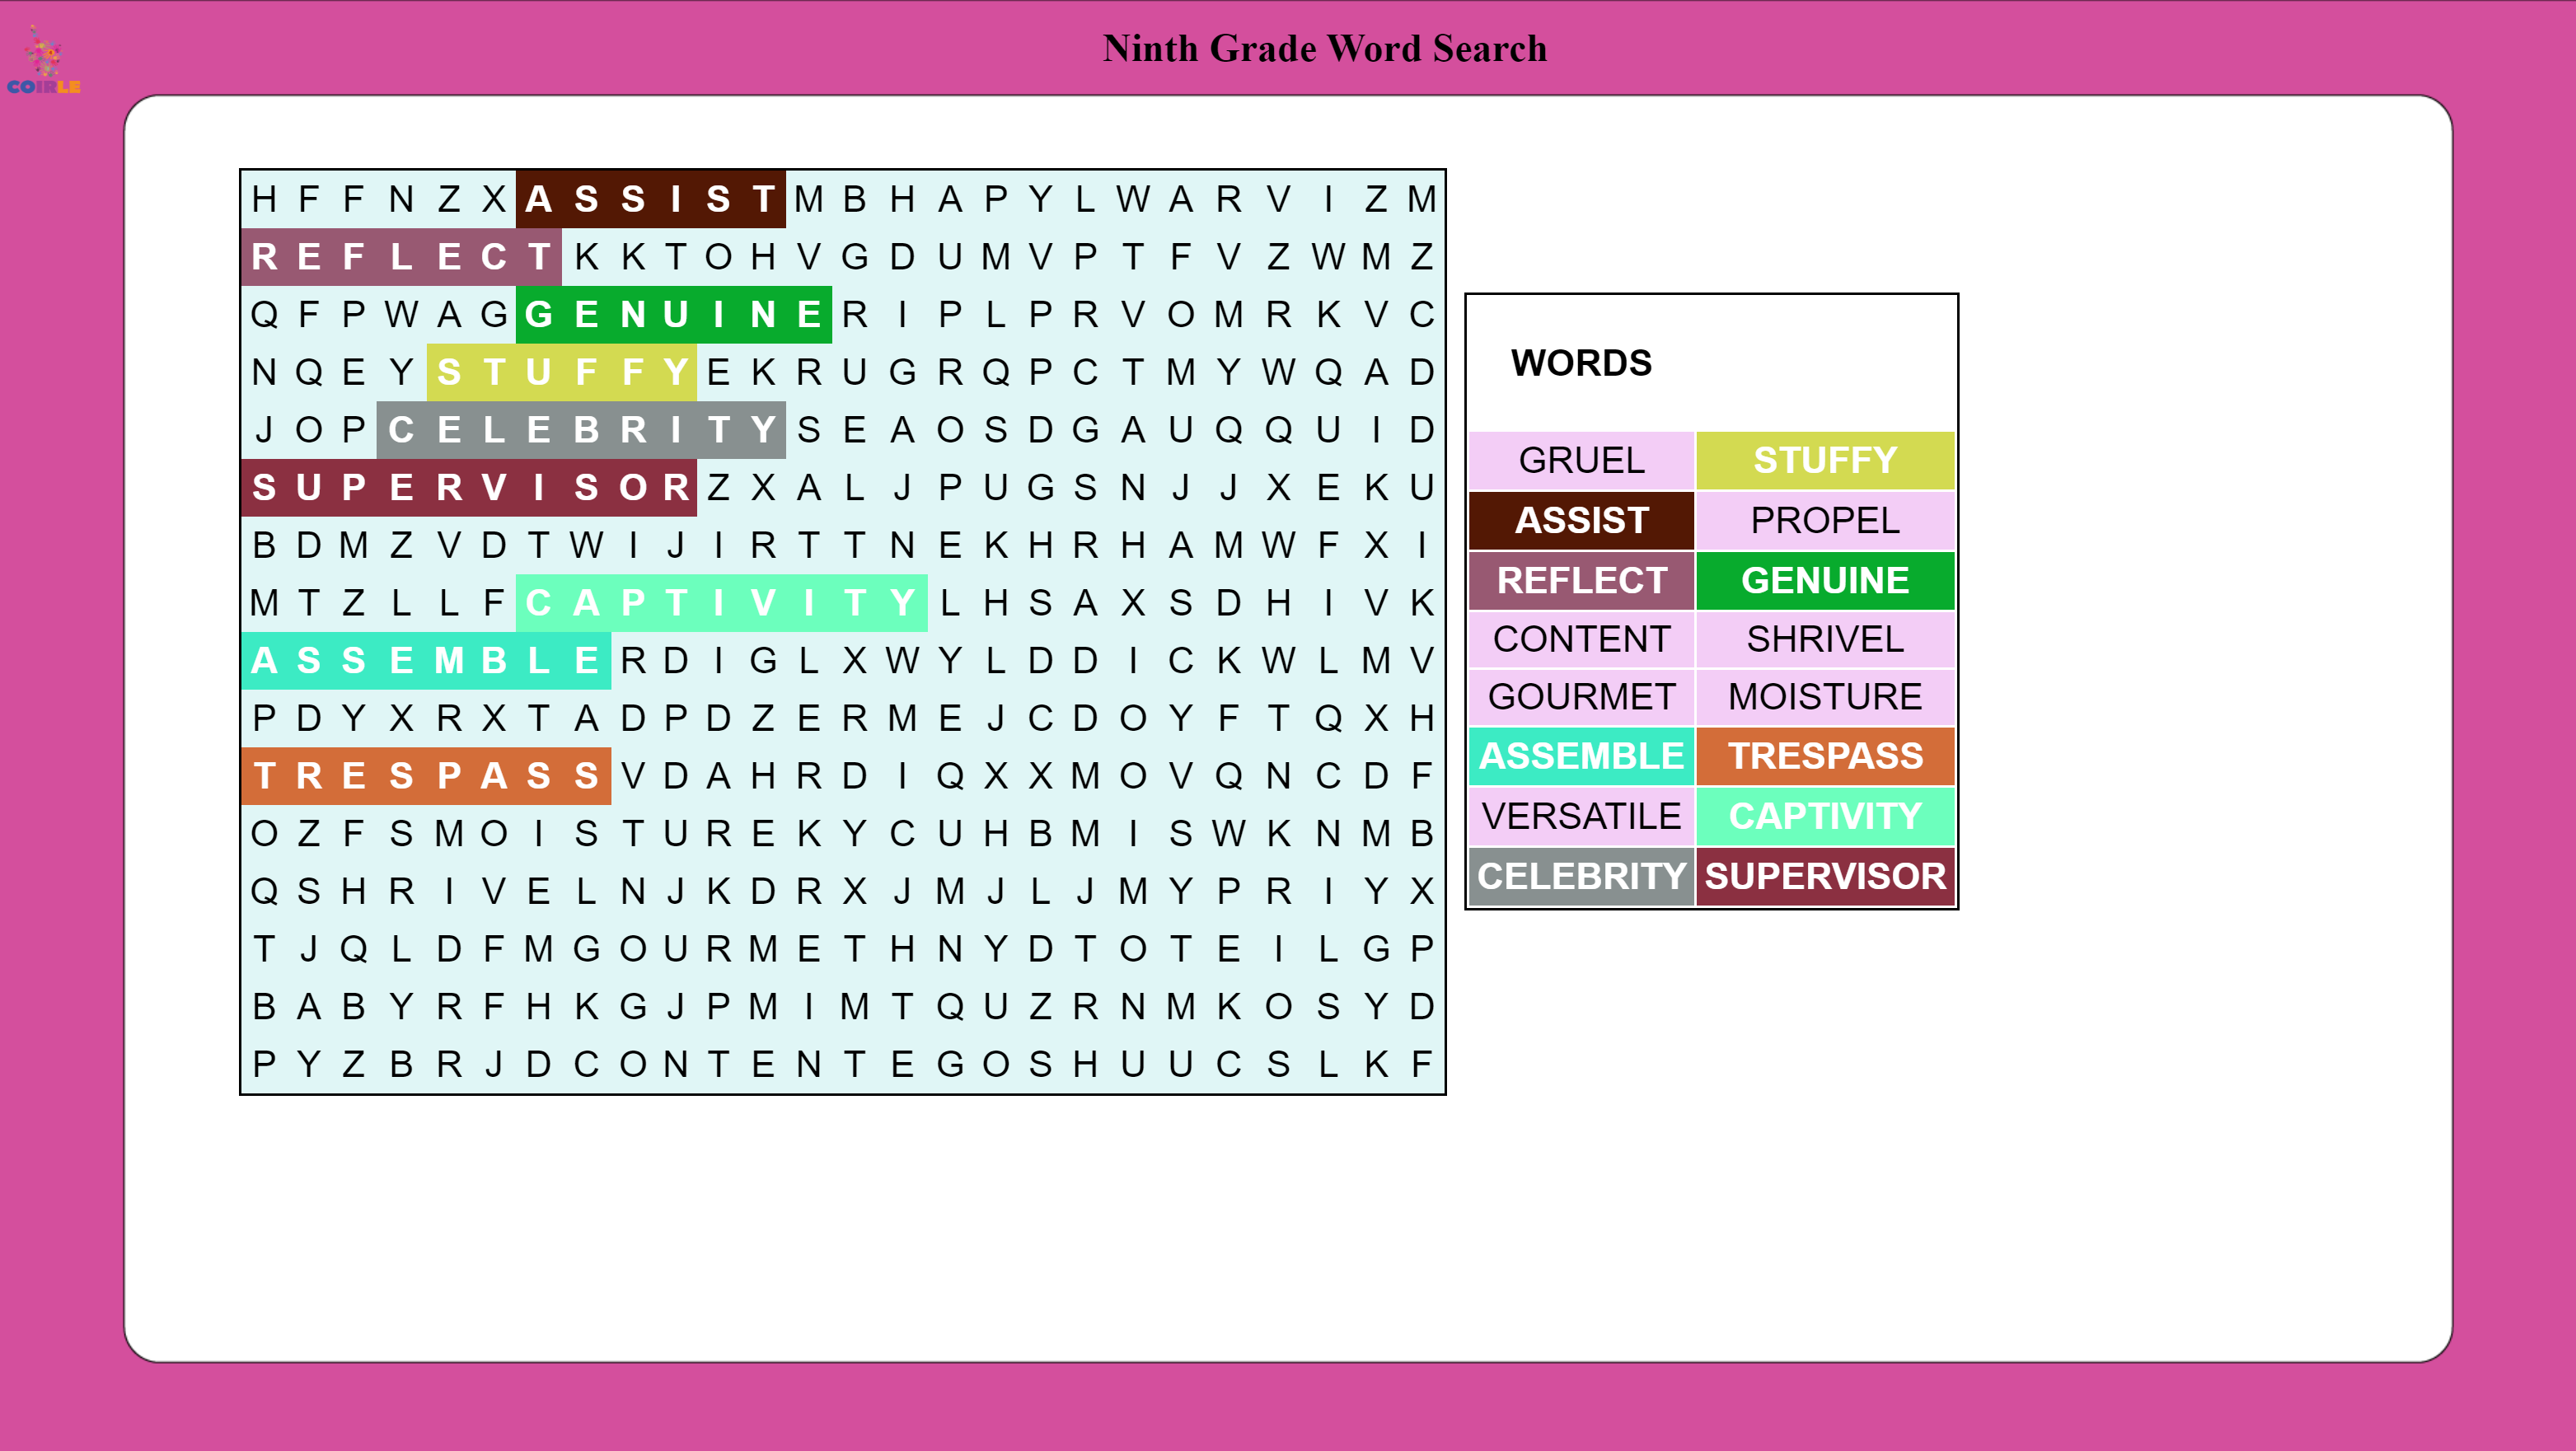This screenshot has width=2576, height=1451.
Task: Click letter M starting MOISTURE in the grid
Action: coord(449,834)
